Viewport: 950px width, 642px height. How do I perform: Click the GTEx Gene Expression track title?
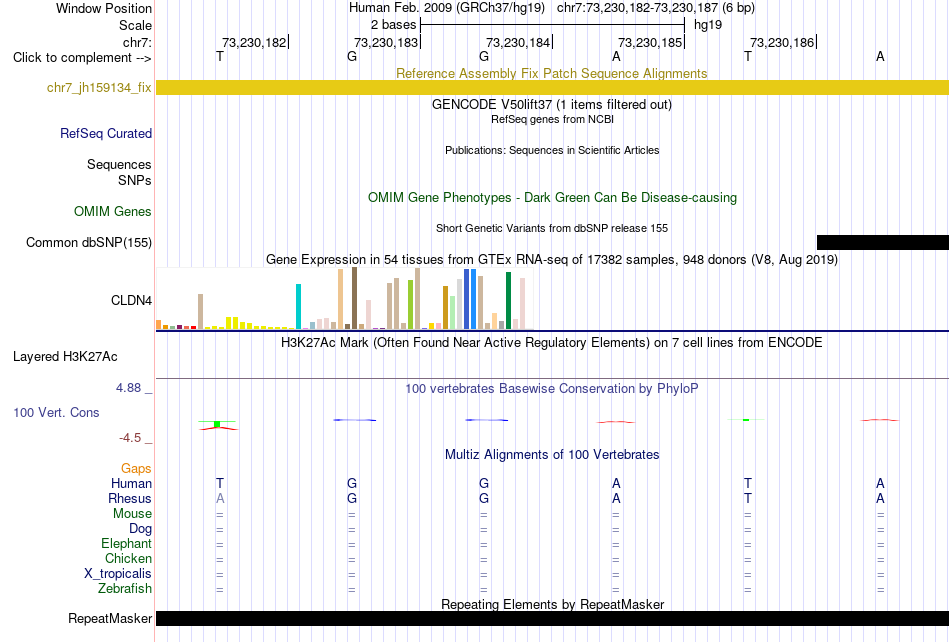coord(552,260)
